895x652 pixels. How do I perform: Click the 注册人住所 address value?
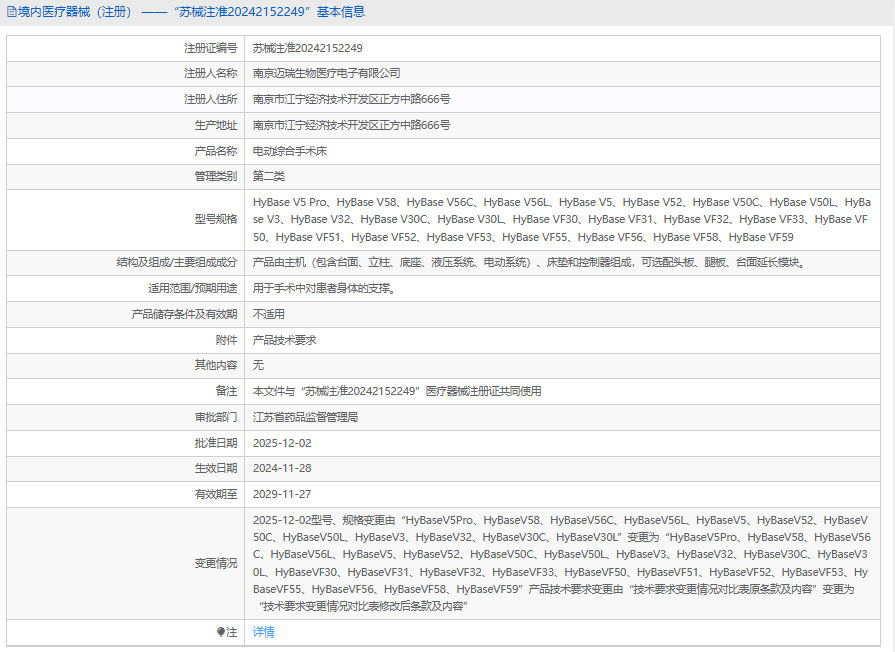[x=352, y=99]
